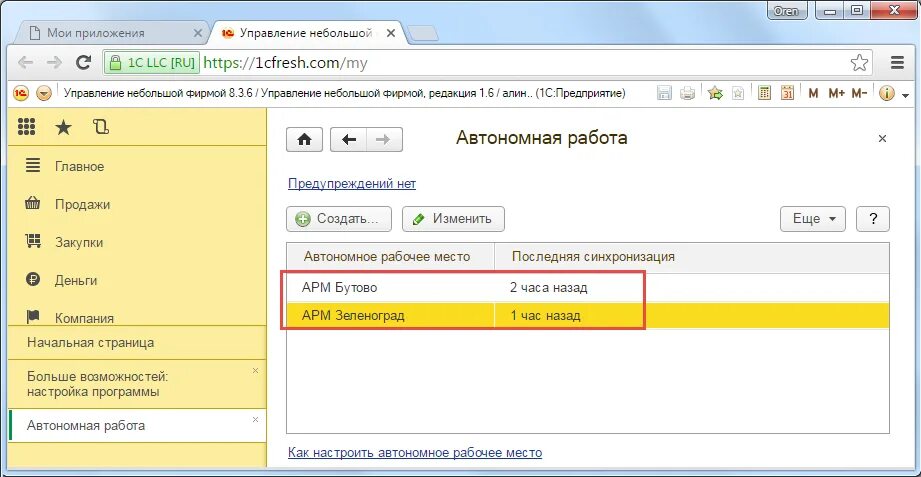Open the Chrome hamburger menu
Viewport: 921px width, 477px height.
(897, 62)
